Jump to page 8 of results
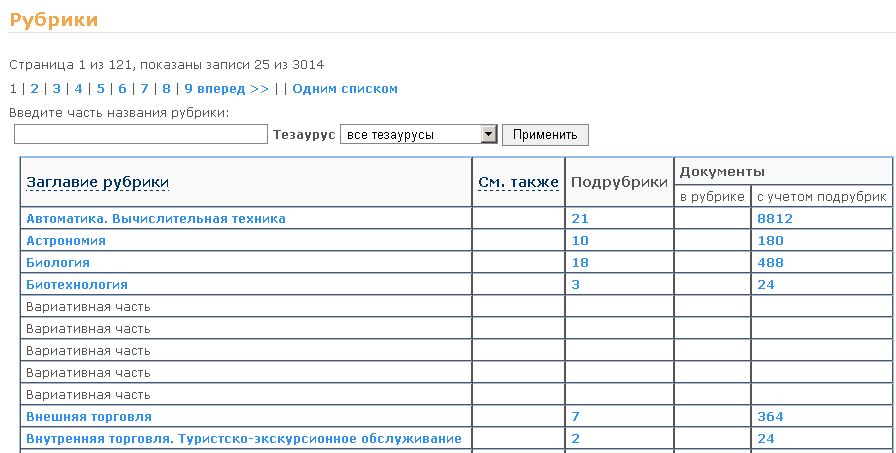The width and height of the screenshot is (896, 453). click(166, 88)
